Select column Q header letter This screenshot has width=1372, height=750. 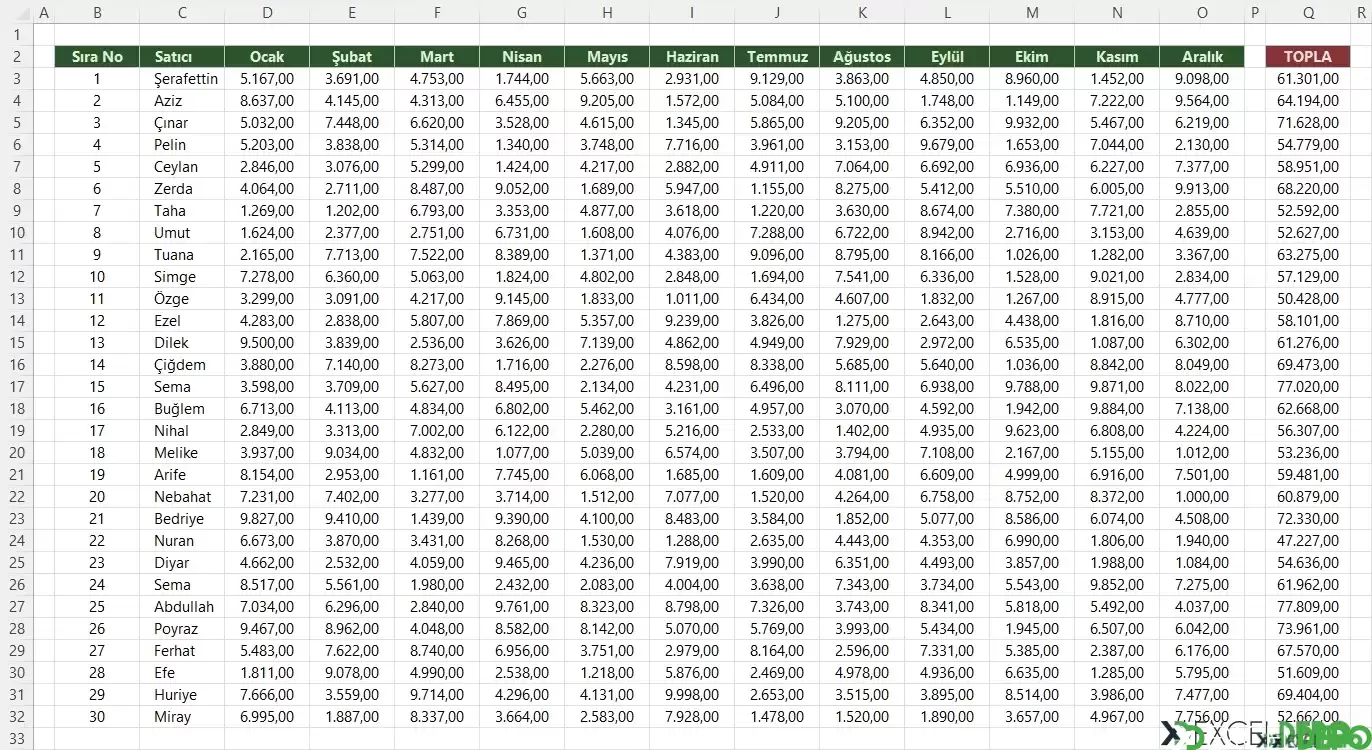[1308, 13]
